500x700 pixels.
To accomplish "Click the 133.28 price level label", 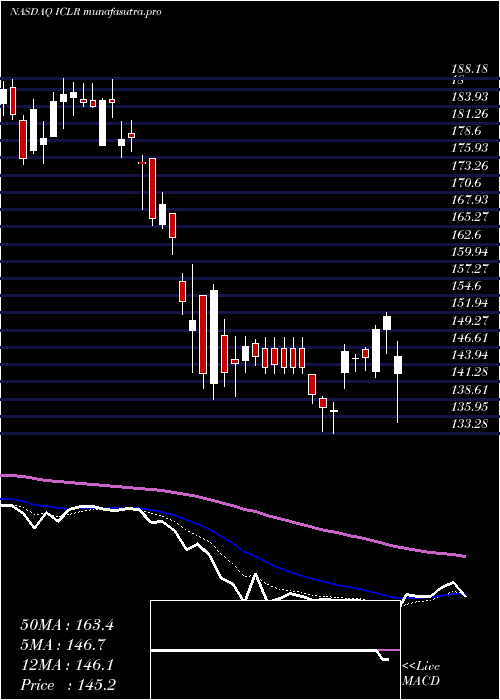I will click(470, 424).
